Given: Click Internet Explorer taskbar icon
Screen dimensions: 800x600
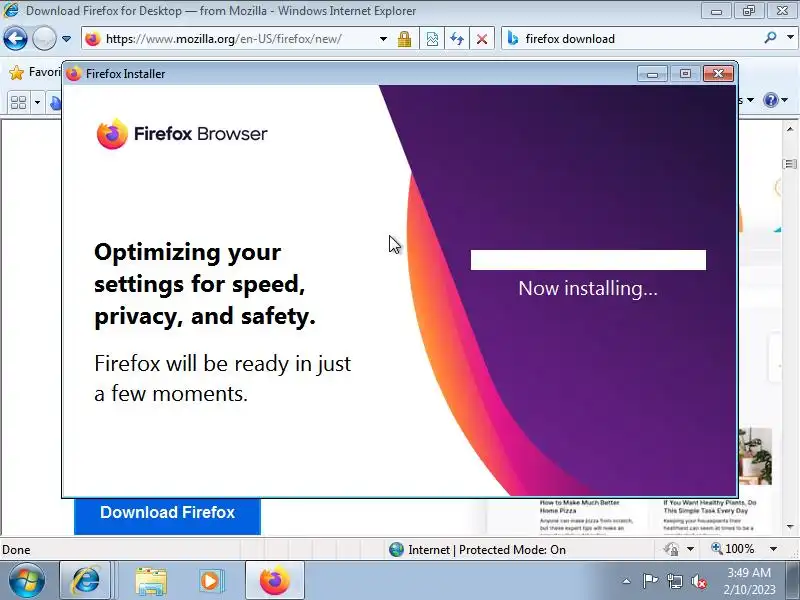Looking at the screenshot, I should tap(86, 581).
